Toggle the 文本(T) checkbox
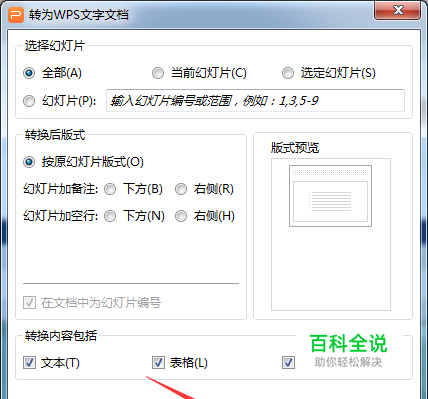 click(29, 363)
